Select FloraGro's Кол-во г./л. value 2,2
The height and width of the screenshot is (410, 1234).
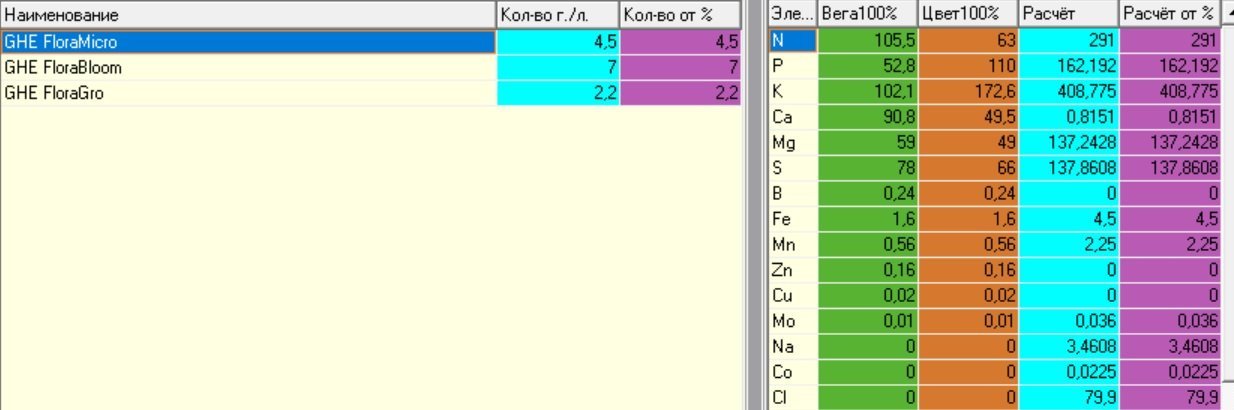pyautogui.click(x=558, y=93)
